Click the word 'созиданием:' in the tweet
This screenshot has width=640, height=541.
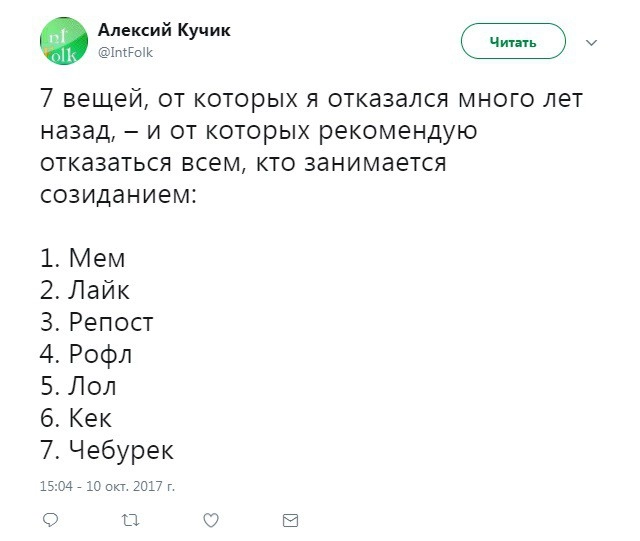(x=119, y=194)
